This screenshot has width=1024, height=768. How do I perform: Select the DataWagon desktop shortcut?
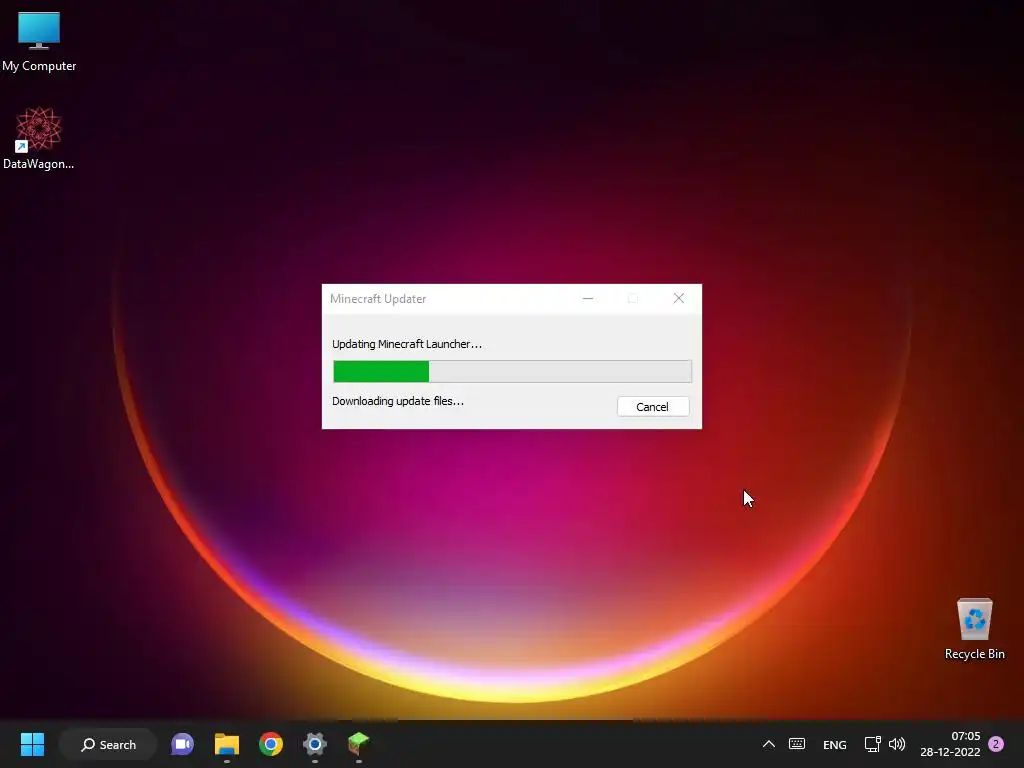coord(39,138)
